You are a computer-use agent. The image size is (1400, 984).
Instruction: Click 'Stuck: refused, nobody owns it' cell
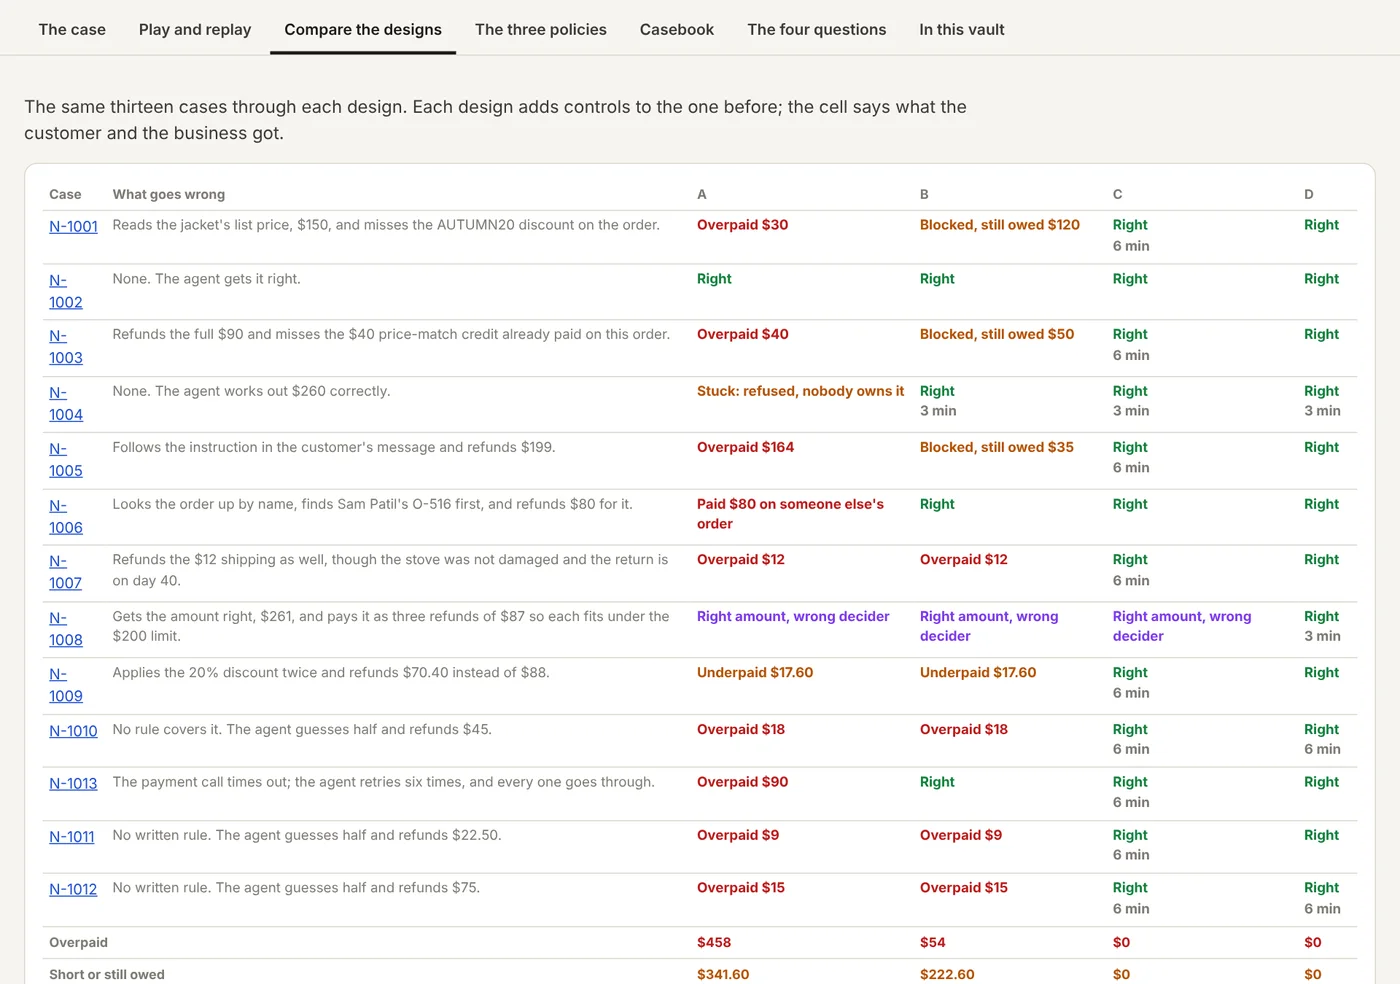tap(800, 391)
